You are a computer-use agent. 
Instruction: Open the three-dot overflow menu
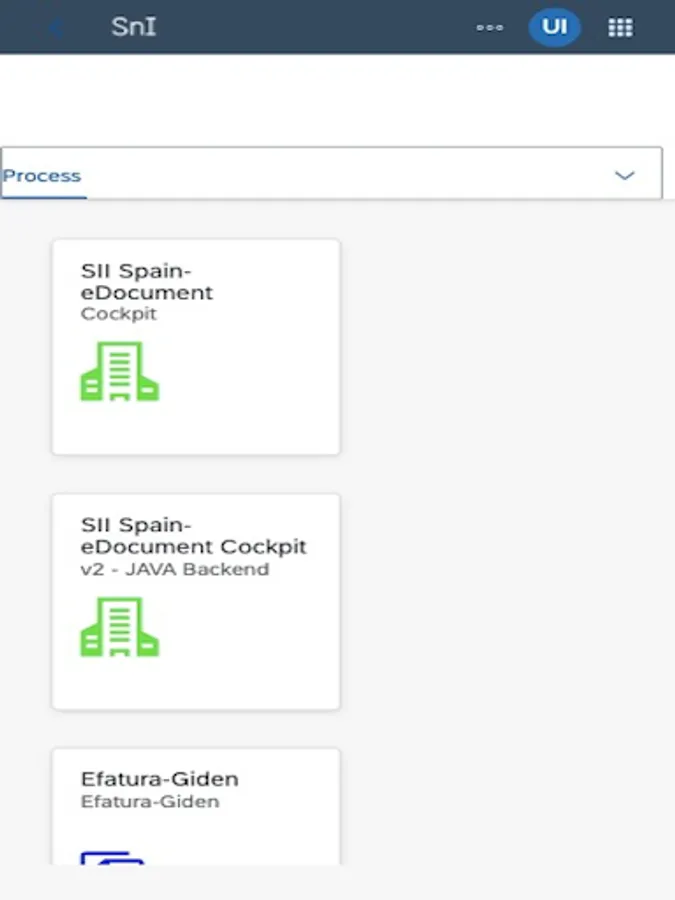tap(489, 27)
